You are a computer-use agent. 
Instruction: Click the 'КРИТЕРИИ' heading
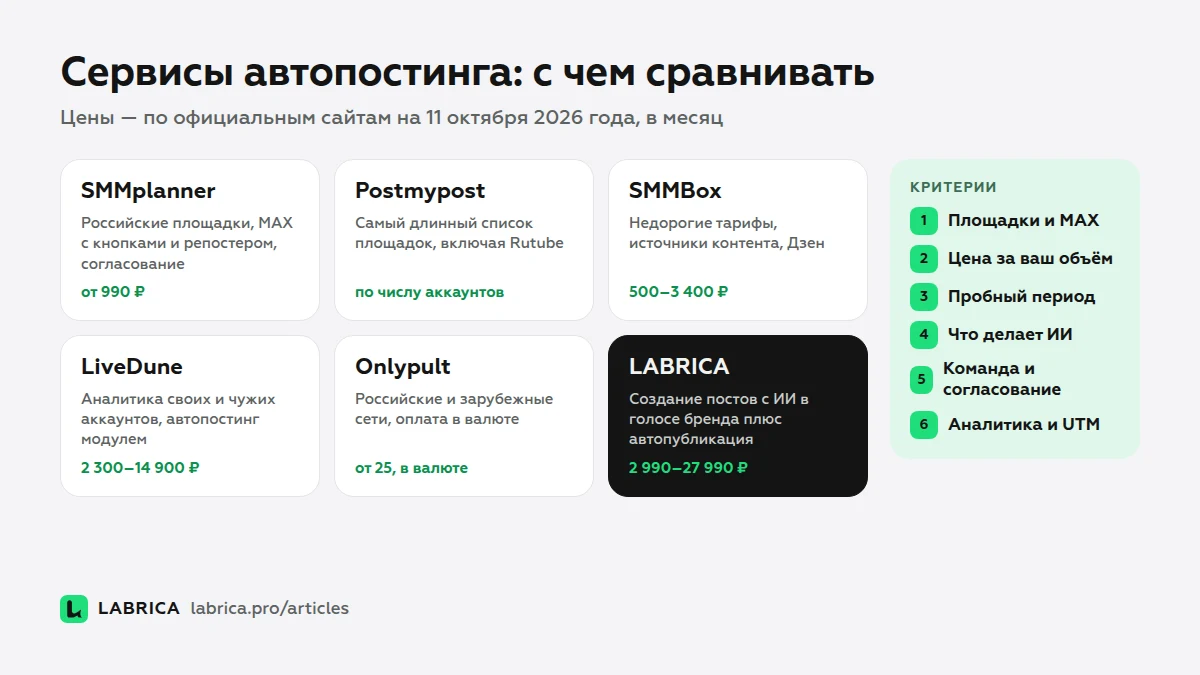click(954, 187)
